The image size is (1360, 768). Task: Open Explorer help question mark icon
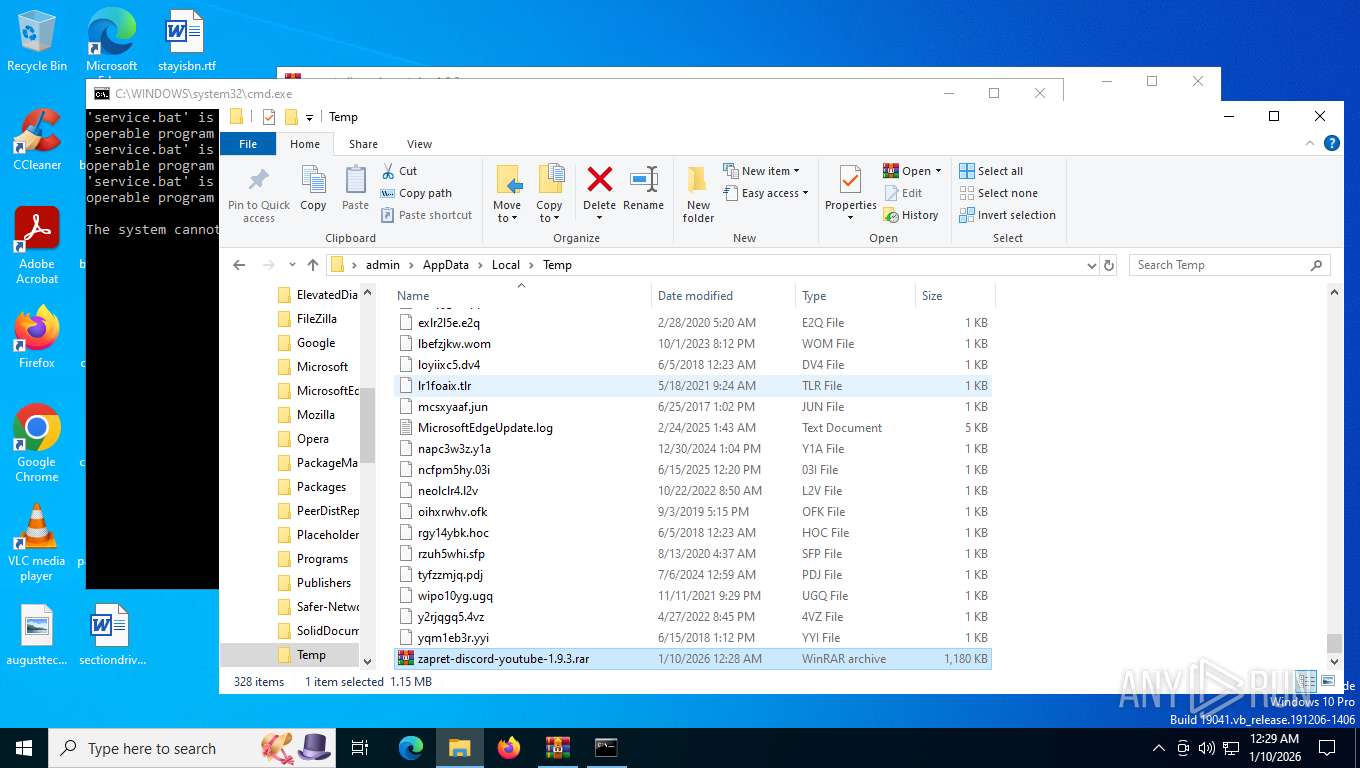click(1331, 144)
